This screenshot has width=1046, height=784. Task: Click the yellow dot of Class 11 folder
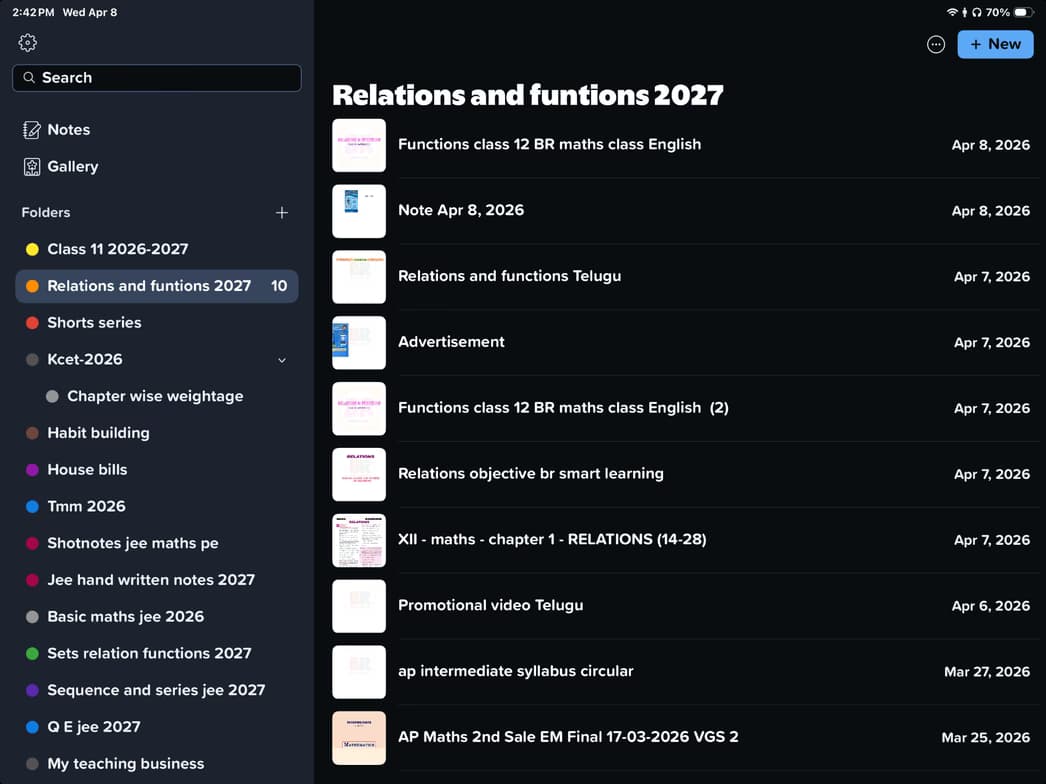32,249
